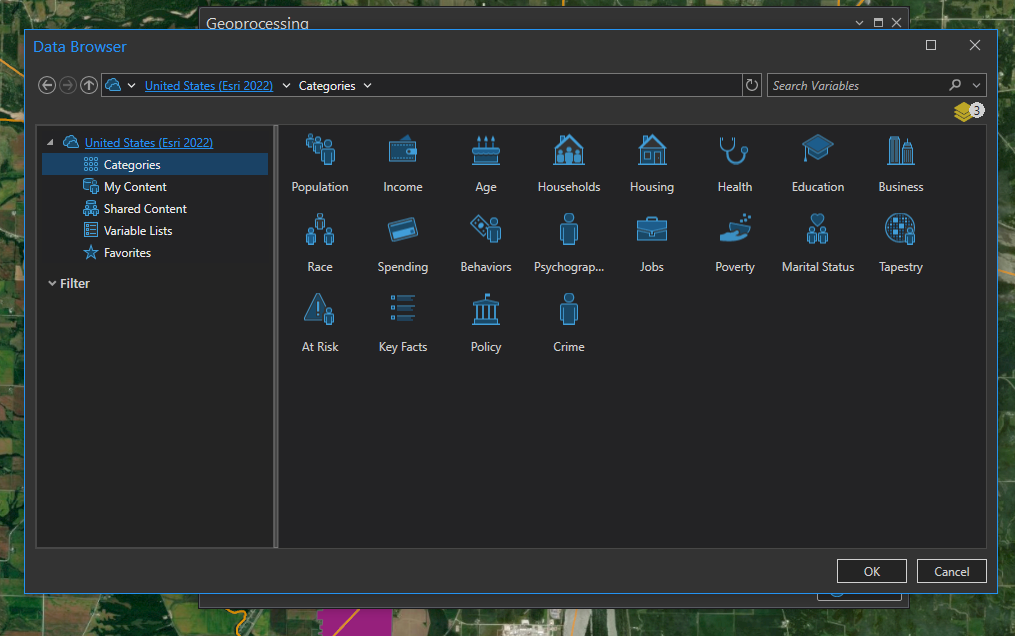1015x636 pixels.
Task: Click the Categories breadcrumb text
Action: 327,85
